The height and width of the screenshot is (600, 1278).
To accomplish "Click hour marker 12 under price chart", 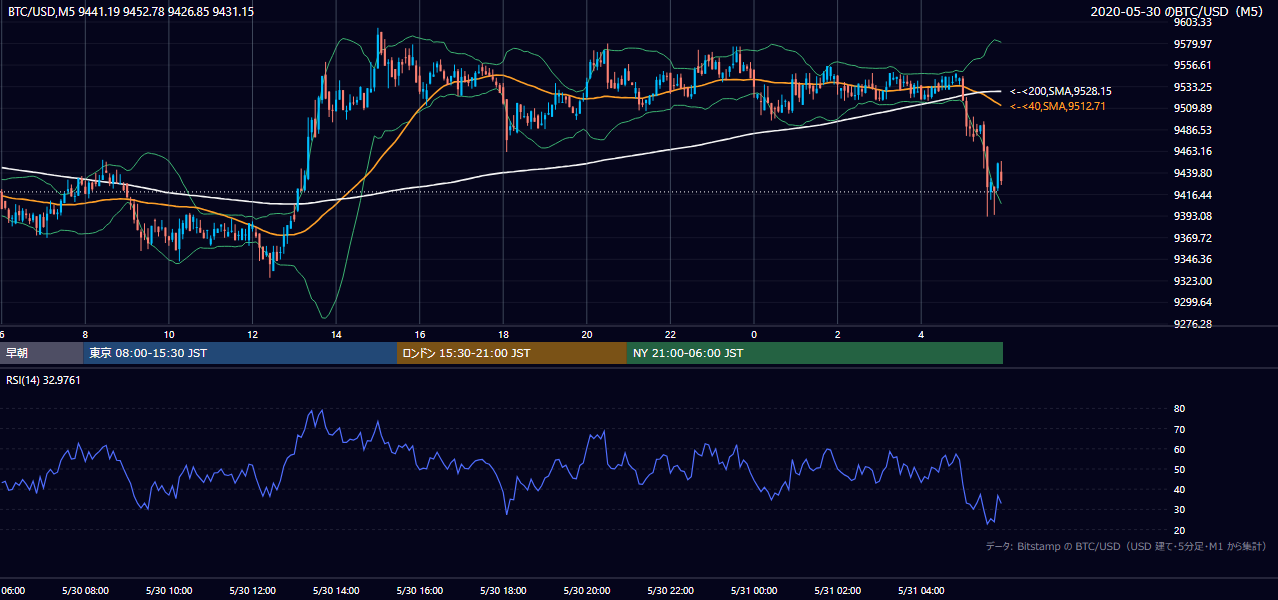I will (252, 335).
